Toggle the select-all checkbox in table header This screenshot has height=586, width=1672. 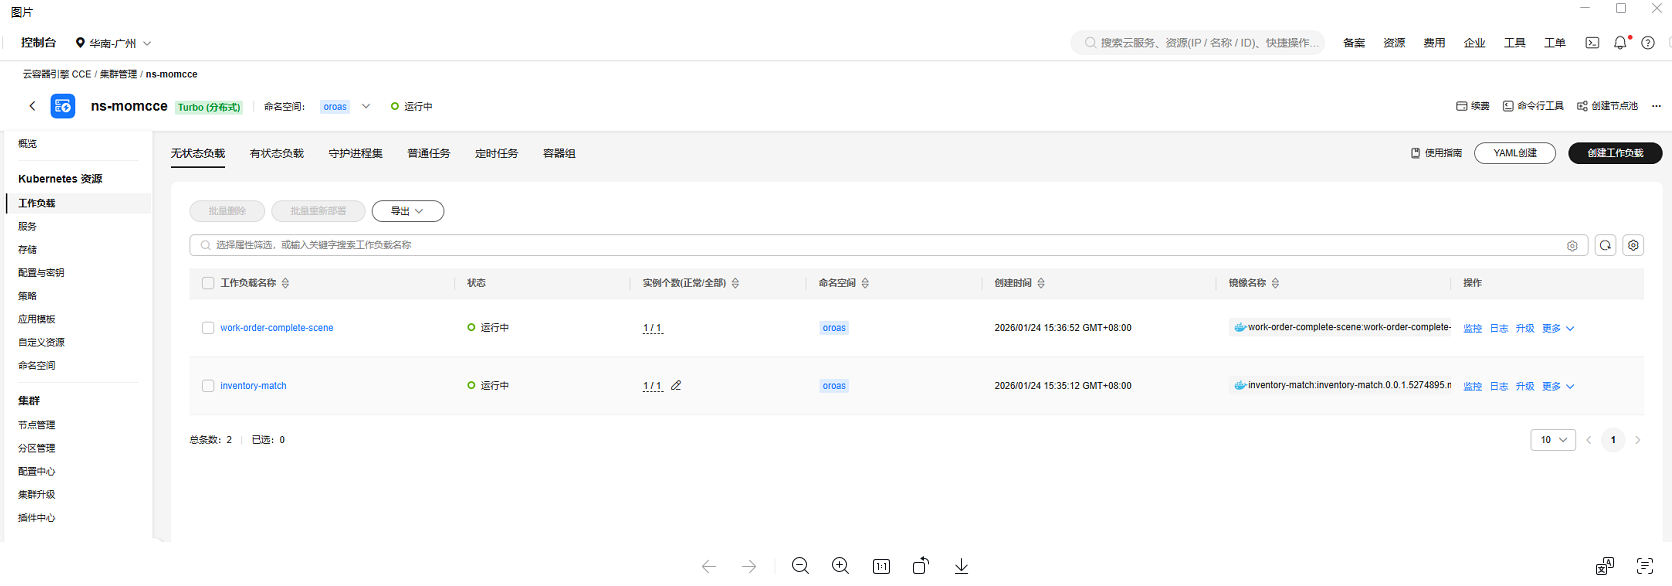point(208,283)
